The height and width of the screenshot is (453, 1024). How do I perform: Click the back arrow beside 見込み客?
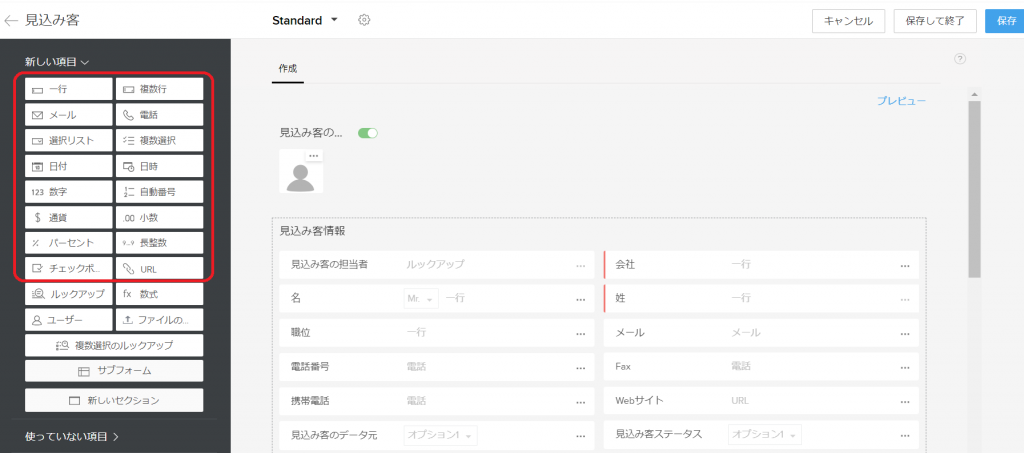(x=12, y=20)
